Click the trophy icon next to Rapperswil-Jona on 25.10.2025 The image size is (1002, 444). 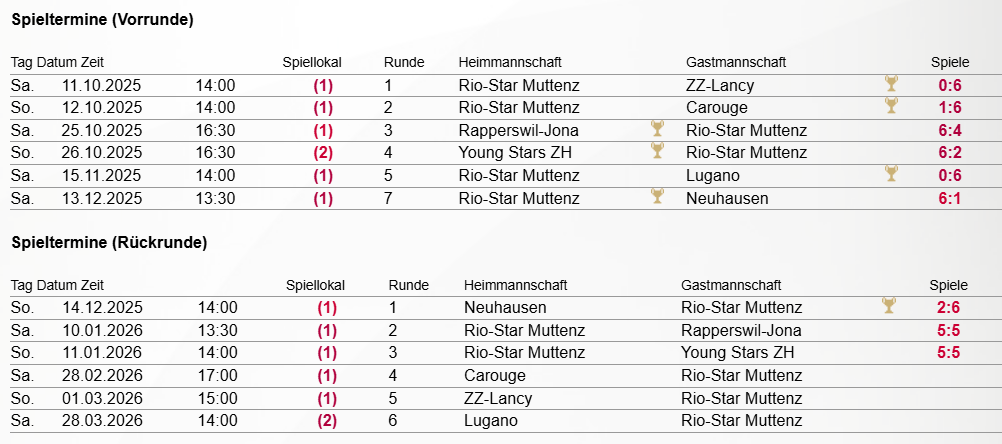(x=657, y=129)
